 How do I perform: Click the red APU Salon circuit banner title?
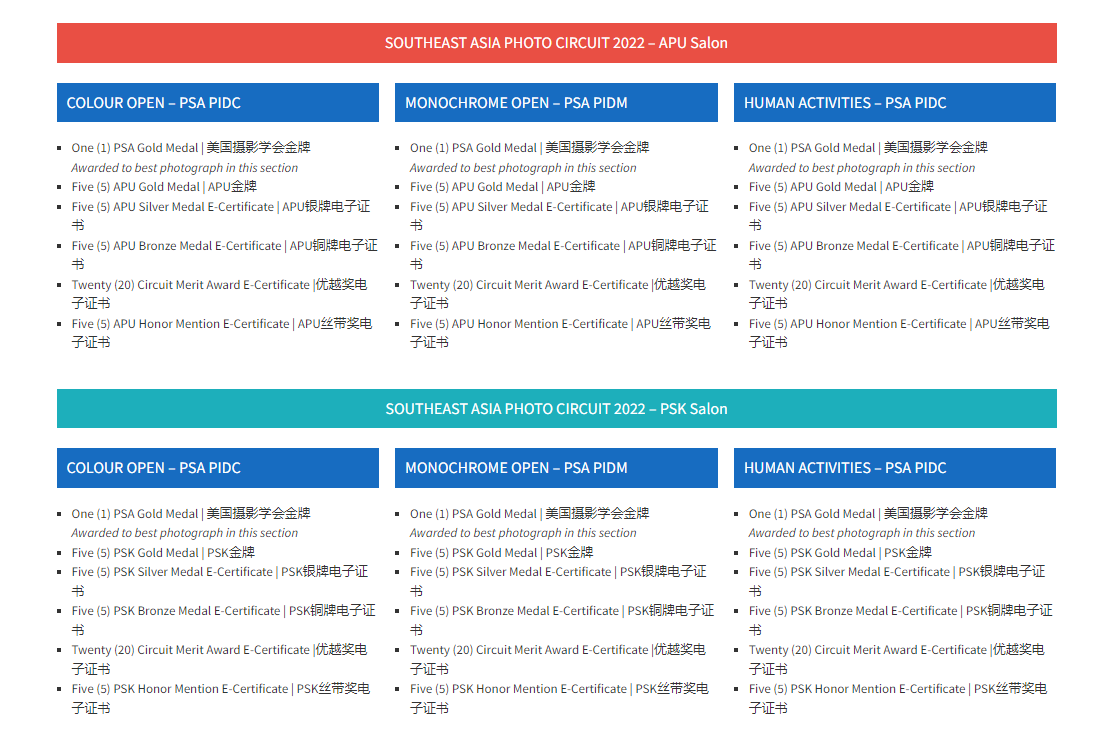556,43
